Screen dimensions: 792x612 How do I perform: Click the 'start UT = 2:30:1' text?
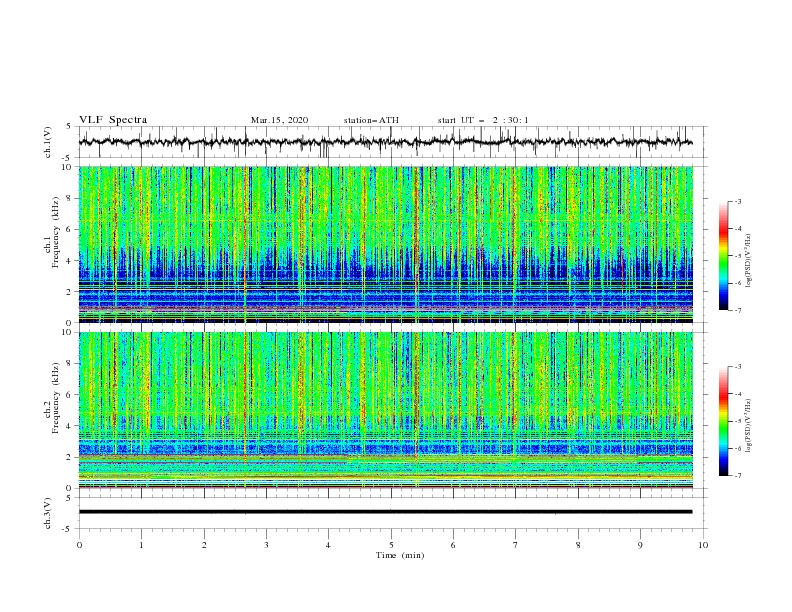tap(483, 120)
